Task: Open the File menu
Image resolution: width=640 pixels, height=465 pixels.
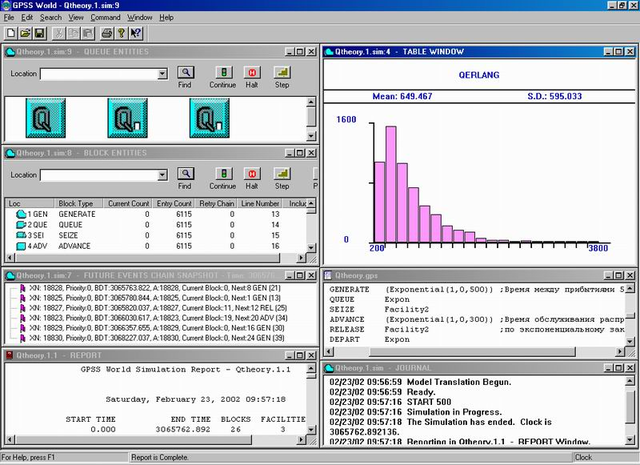Action: 9,18
